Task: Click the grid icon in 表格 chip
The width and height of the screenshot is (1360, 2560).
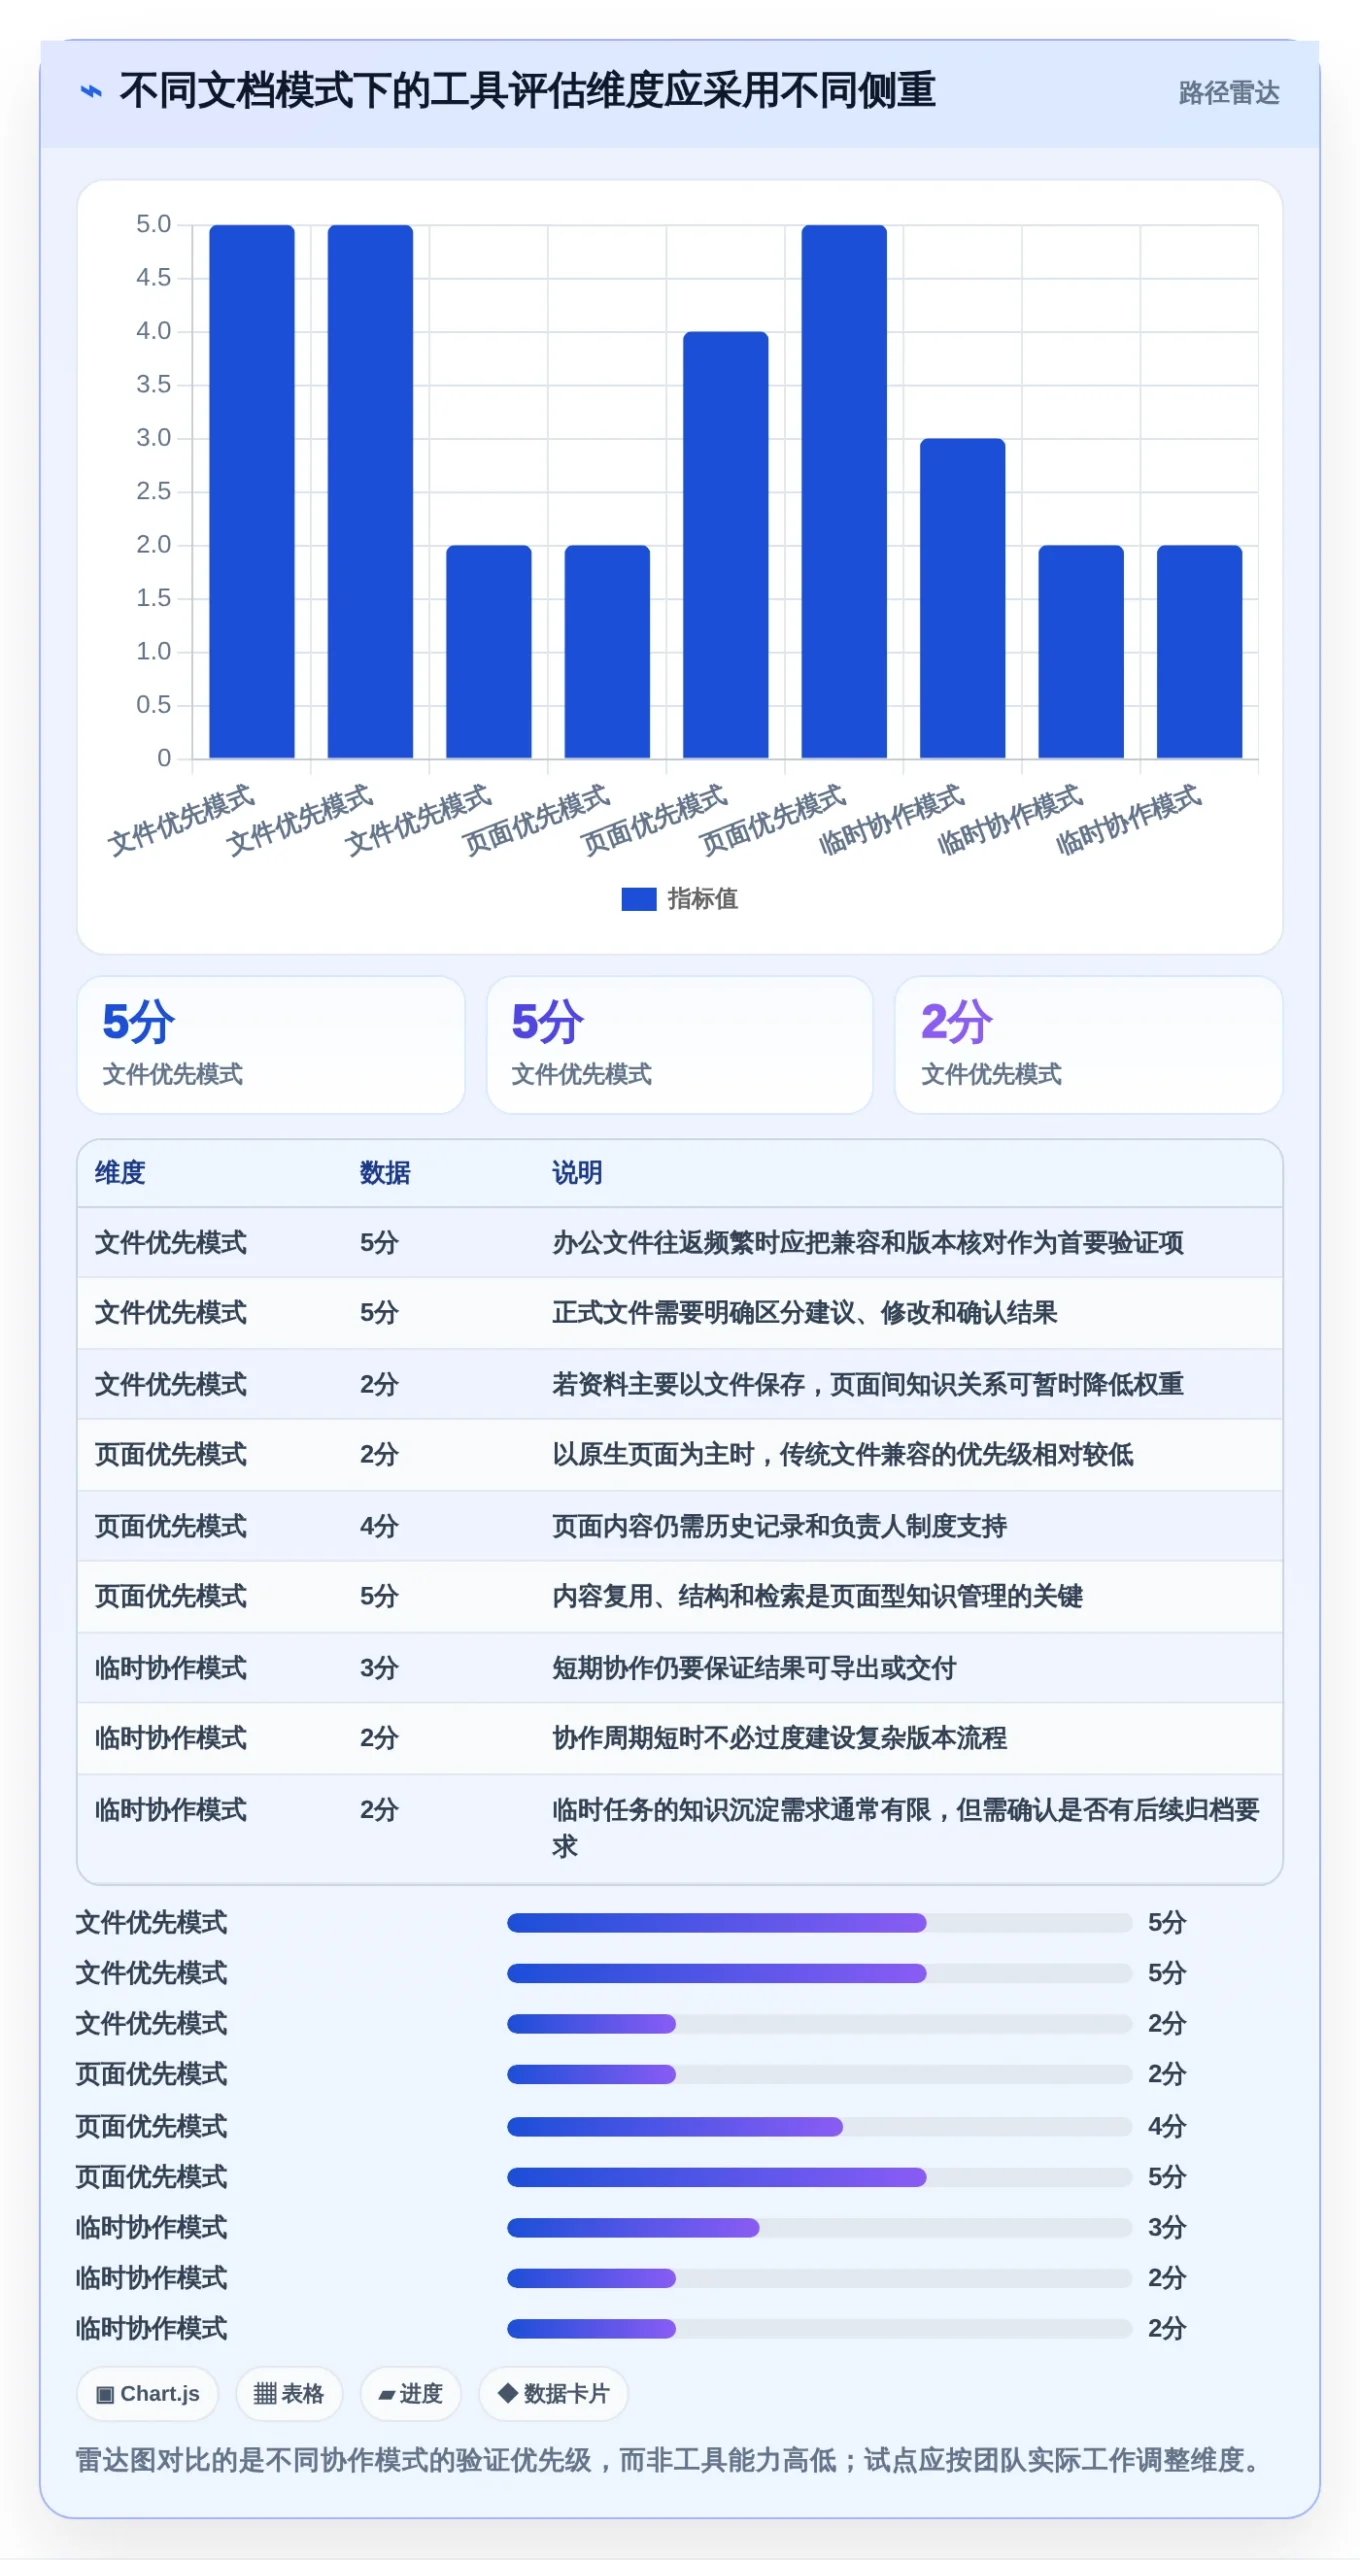Action: (x=265, y=2394)
